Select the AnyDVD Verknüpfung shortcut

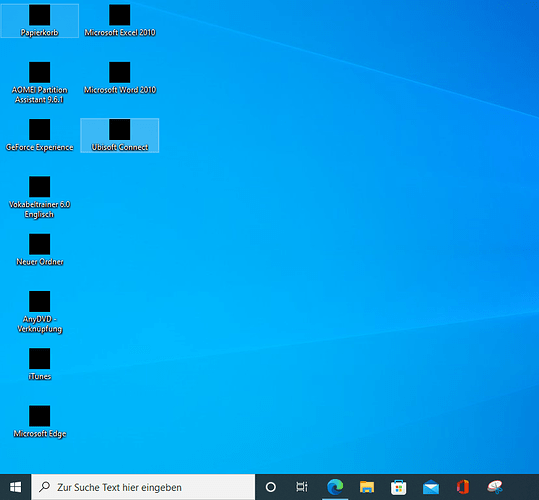(40, 312)
